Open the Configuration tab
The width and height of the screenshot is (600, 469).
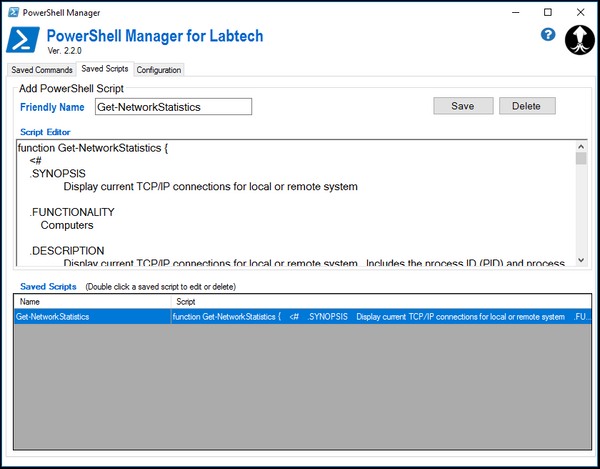click(159, 70)
